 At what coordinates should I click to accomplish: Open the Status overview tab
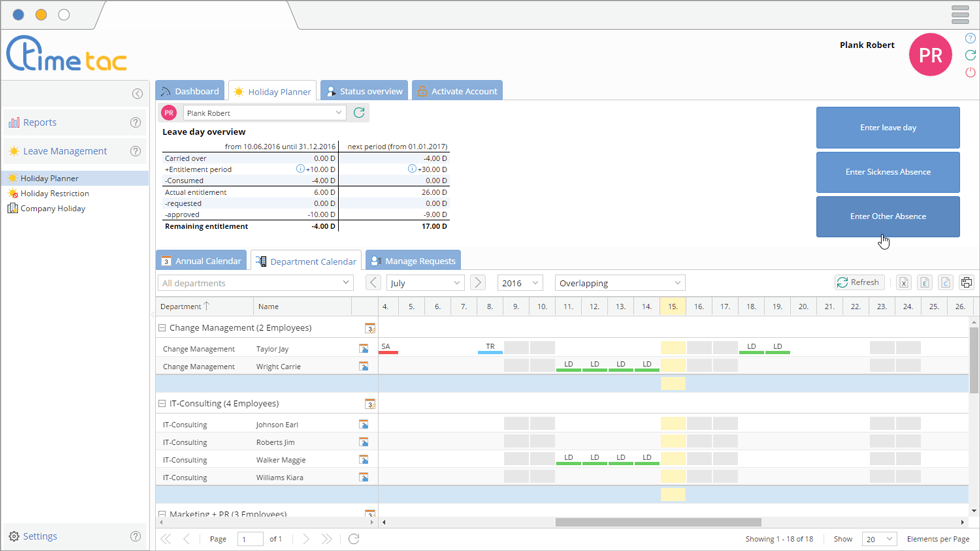pos(363,91)
